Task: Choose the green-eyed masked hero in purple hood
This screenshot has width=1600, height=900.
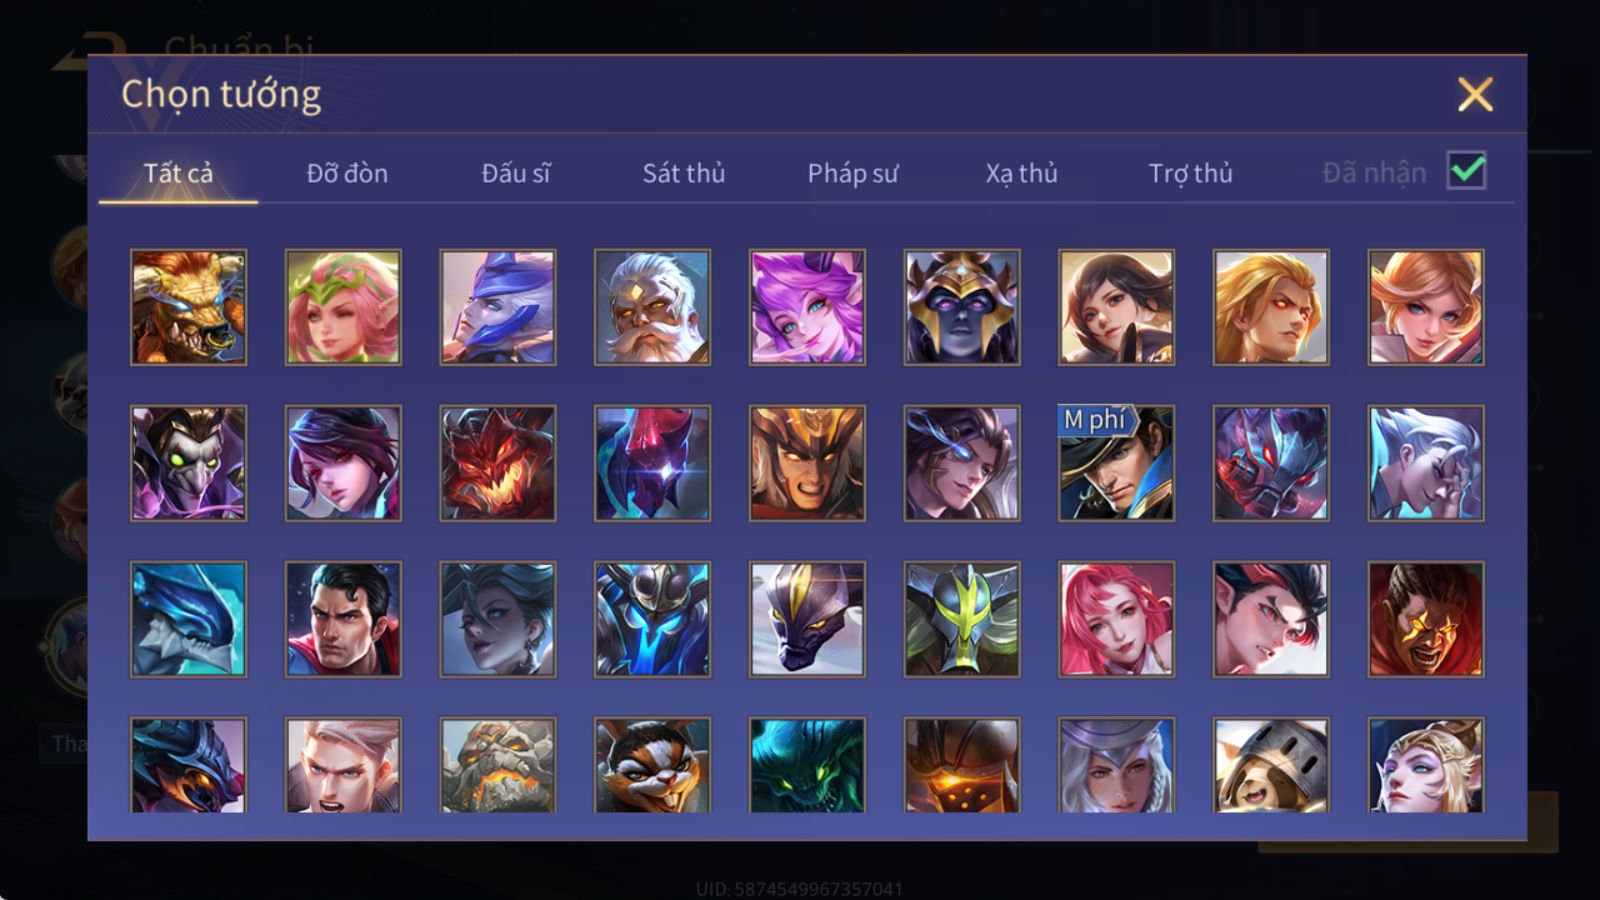Action: [188, 463]
